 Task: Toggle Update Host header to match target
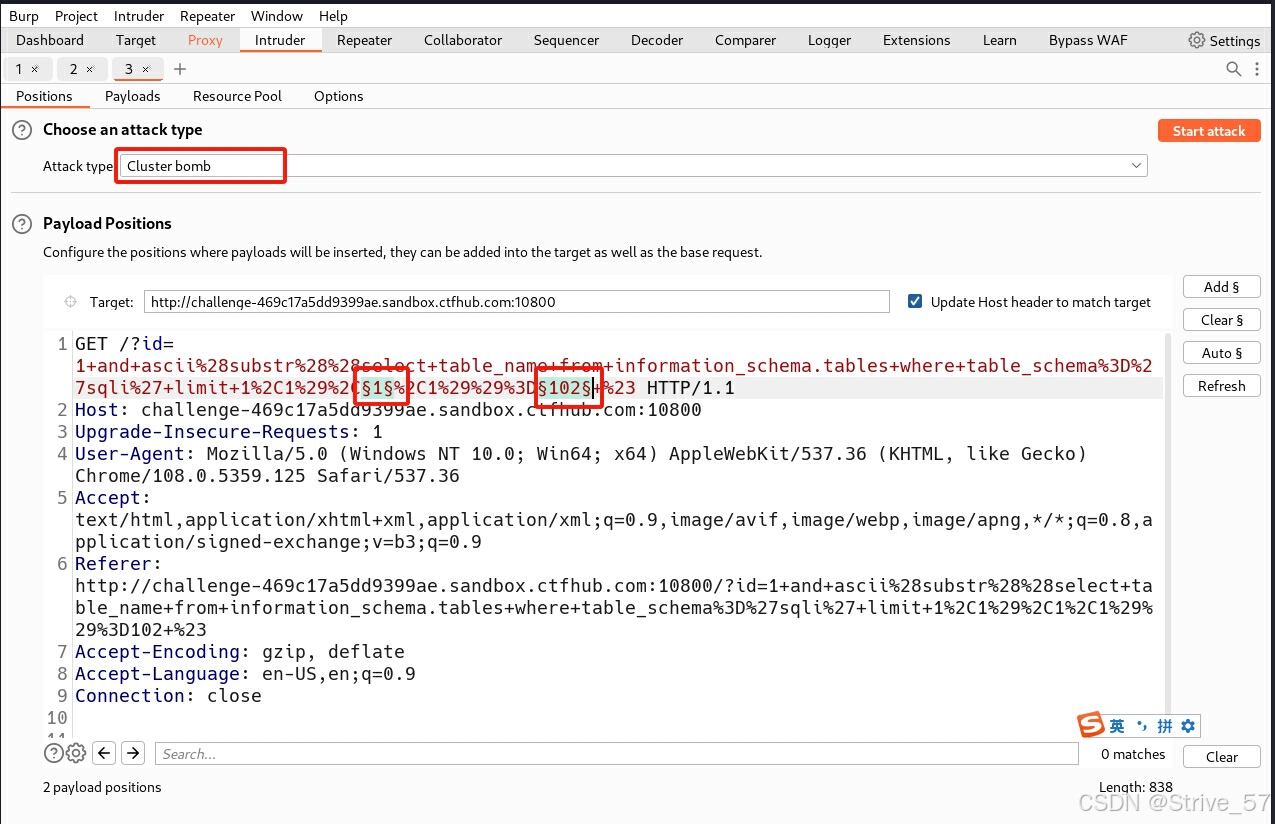pyautogui.click(x=914, y=301)
